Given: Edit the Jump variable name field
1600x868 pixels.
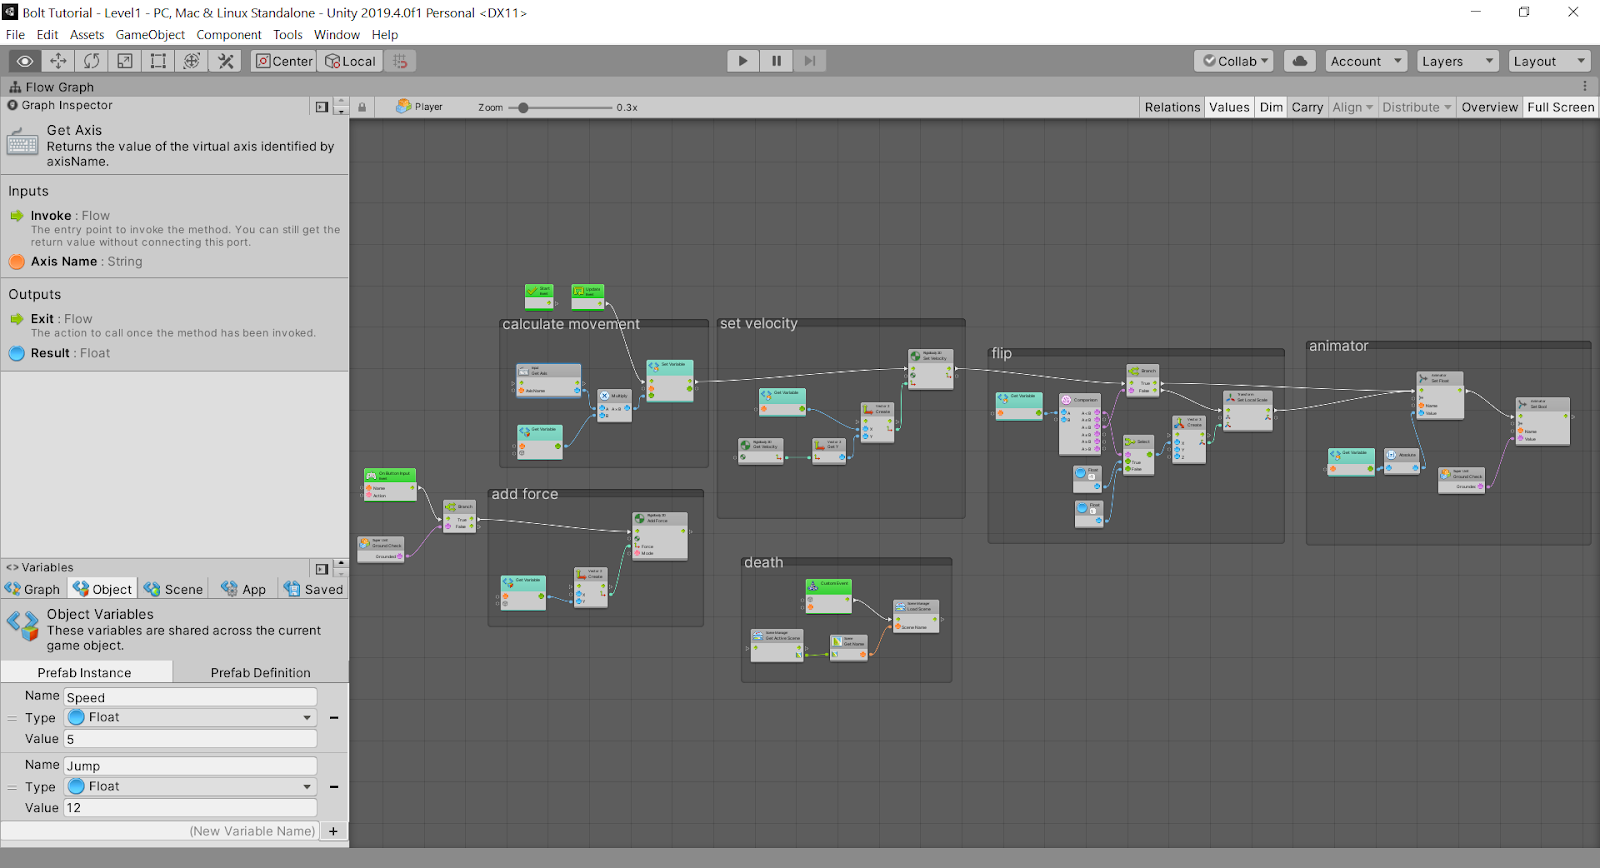Looking at the screenshot, I should (x=190, y=766).
